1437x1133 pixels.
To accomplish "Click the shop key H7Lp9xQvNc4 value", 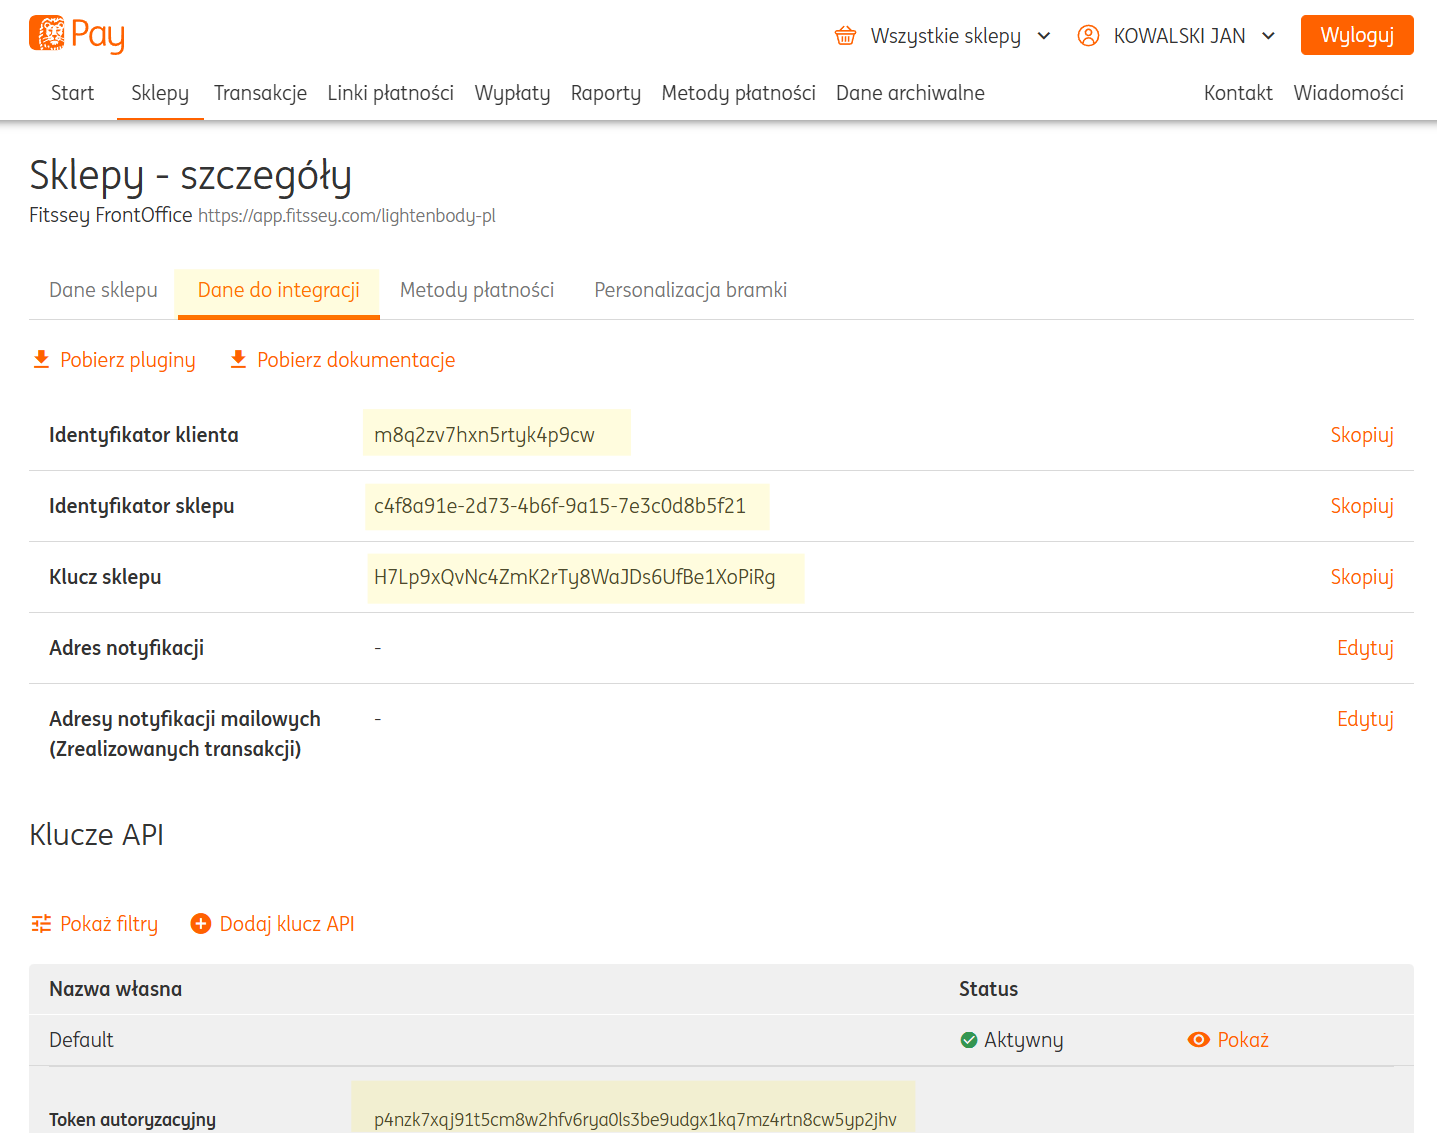I will tap(575, 577).
